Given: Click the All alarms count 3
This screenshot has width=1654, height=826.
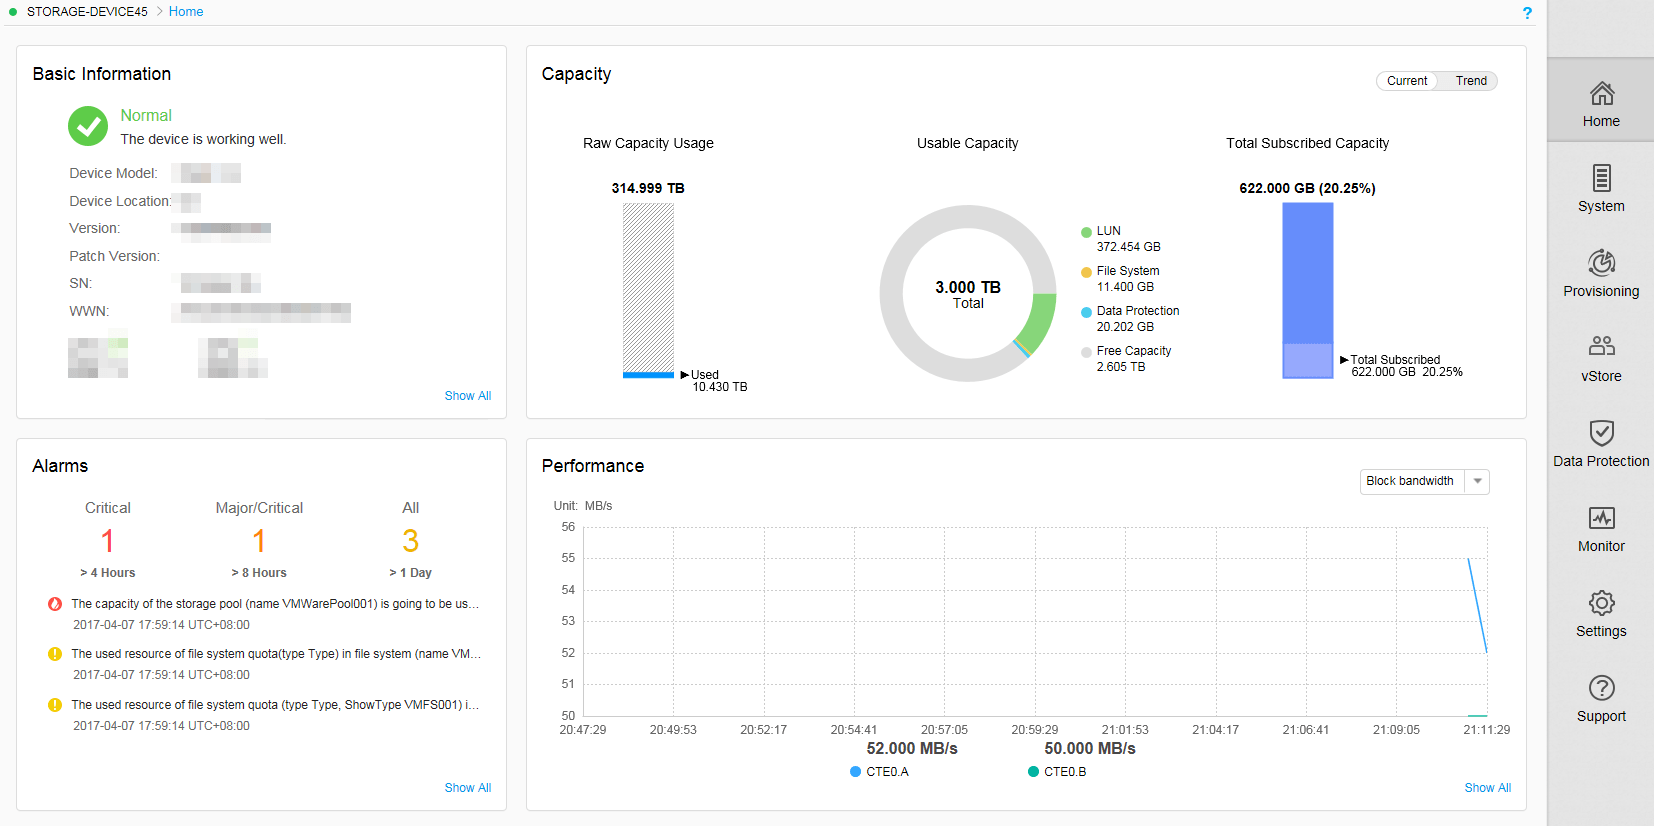Looking at the screenshot, I should 410,541.
